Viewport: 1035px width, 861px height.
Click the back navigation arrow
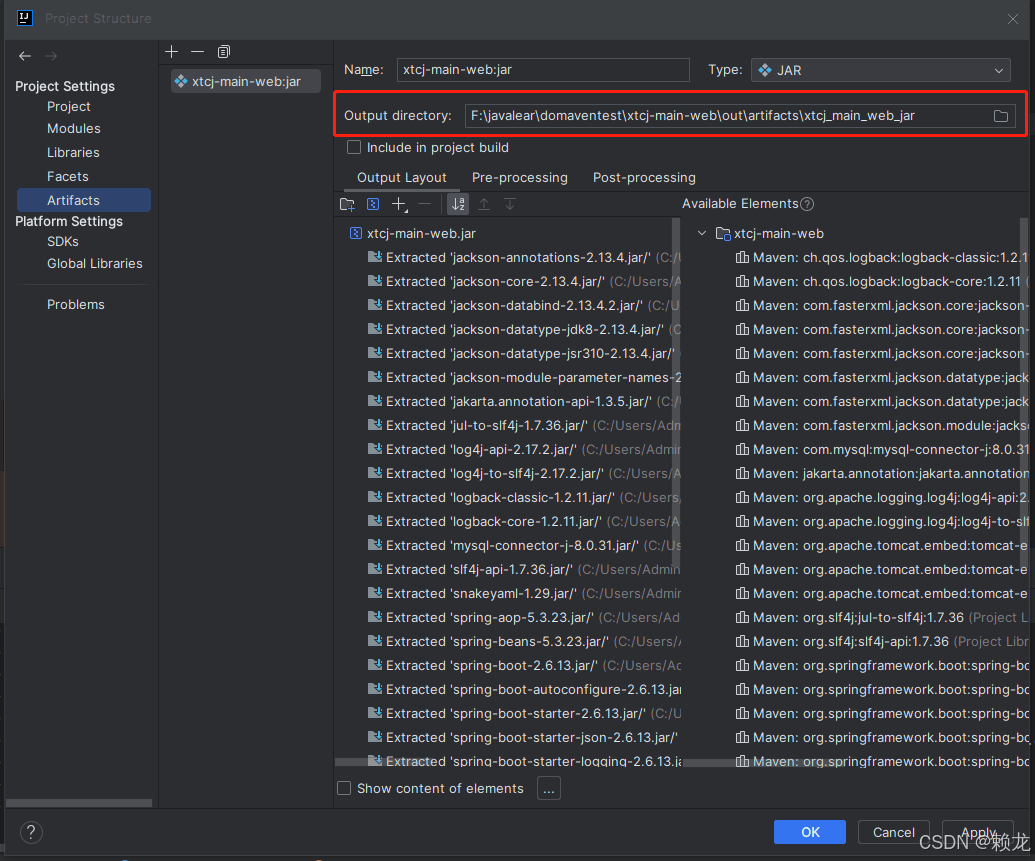pos(25,56)
